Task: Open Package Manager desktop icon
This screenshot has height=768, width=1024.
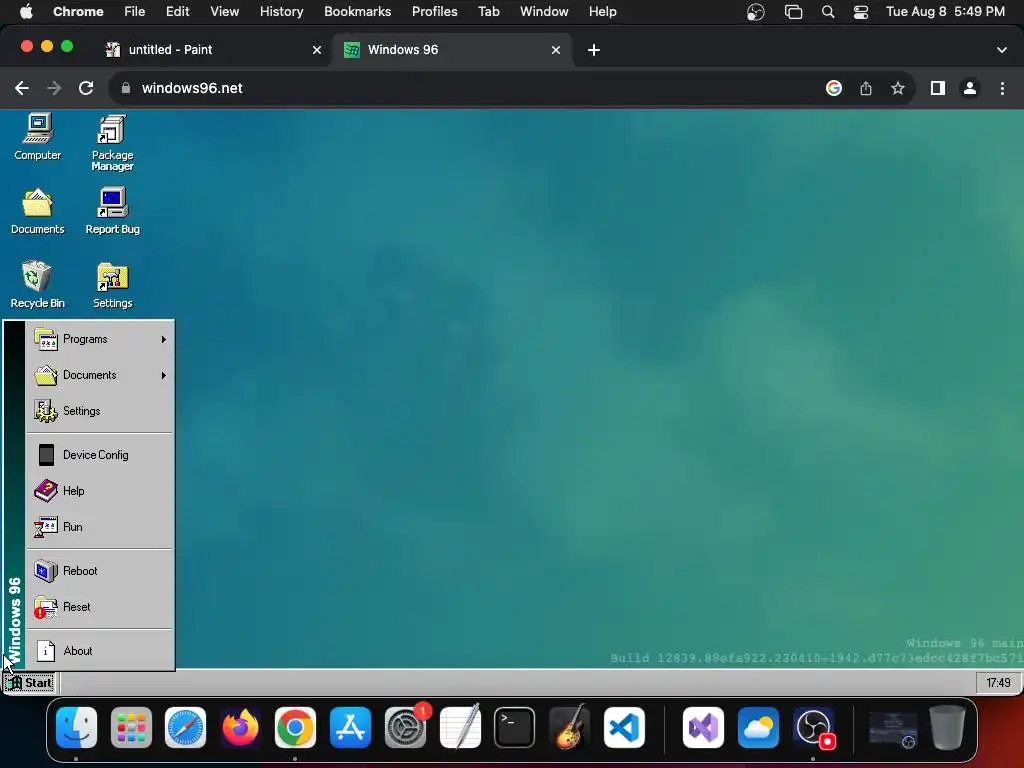Action: (112, 142)
